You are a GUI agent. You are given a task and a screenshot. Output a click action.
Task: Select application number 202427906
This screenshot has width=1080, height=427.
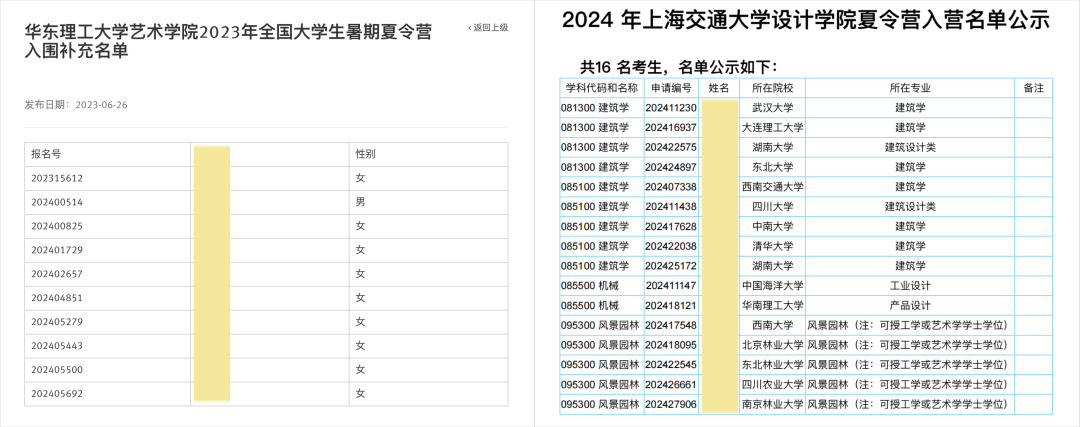point(672,404)
